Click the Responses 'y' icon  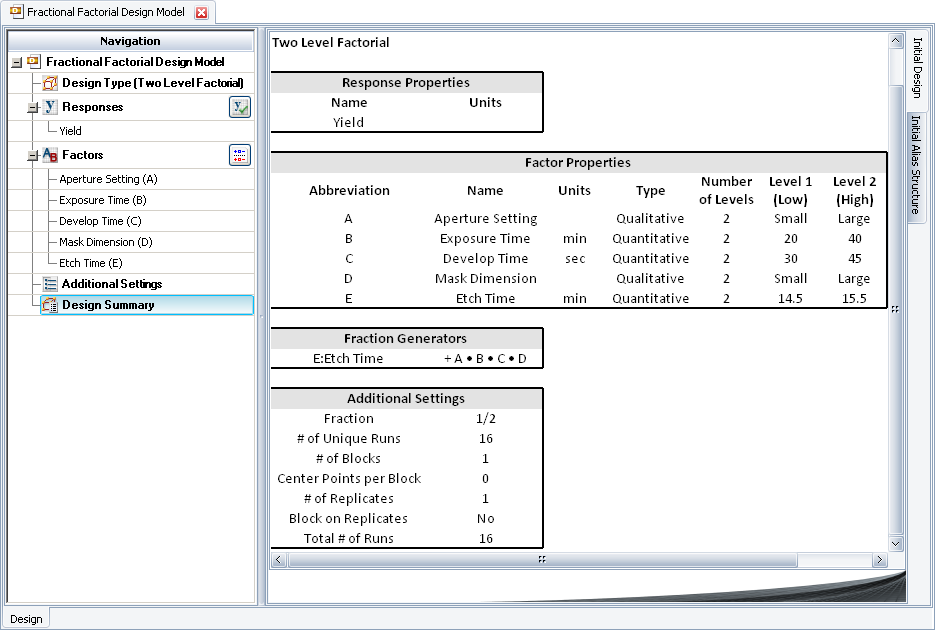click(x=51, y=107)
